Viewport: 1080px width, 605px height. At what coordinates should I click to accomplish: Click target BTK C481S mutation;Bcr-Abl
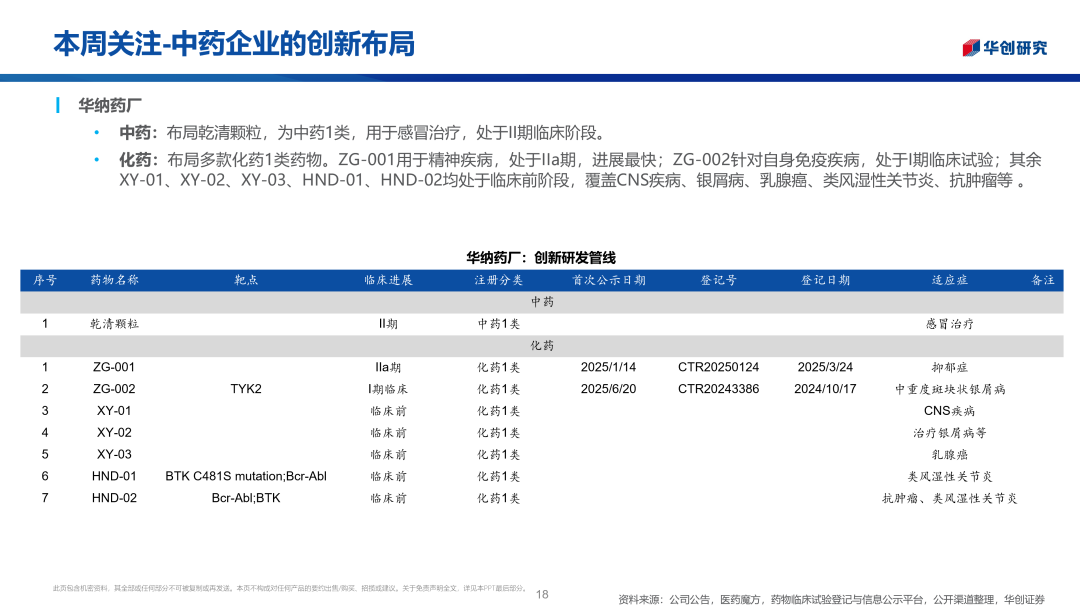tap(246, 477)
